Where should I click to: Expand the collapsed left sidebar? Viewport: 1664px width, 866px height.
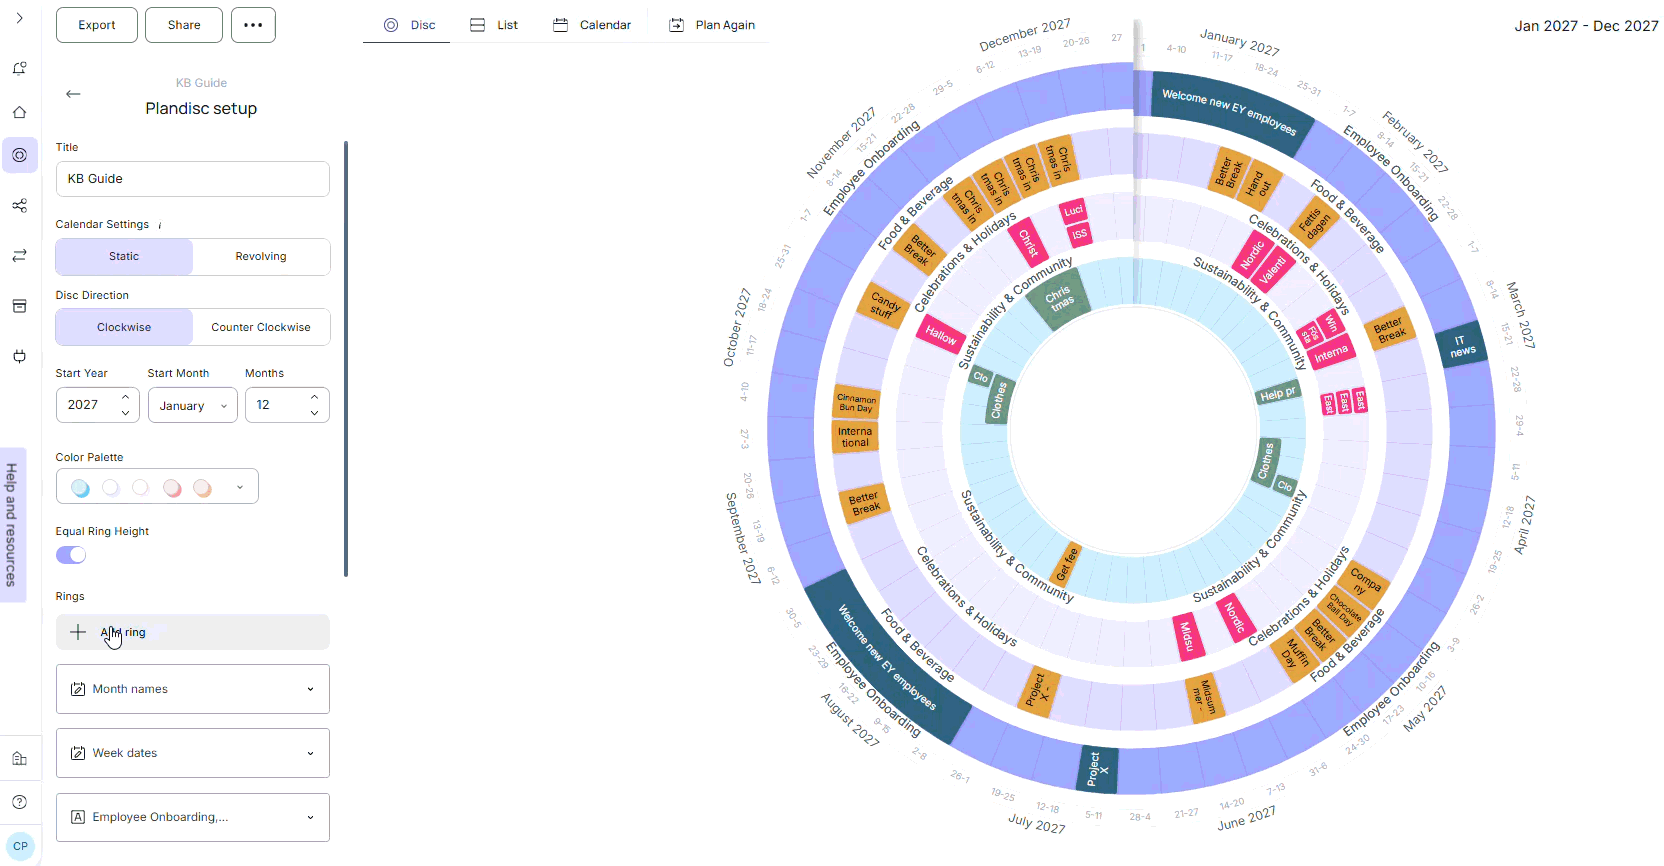19,18
